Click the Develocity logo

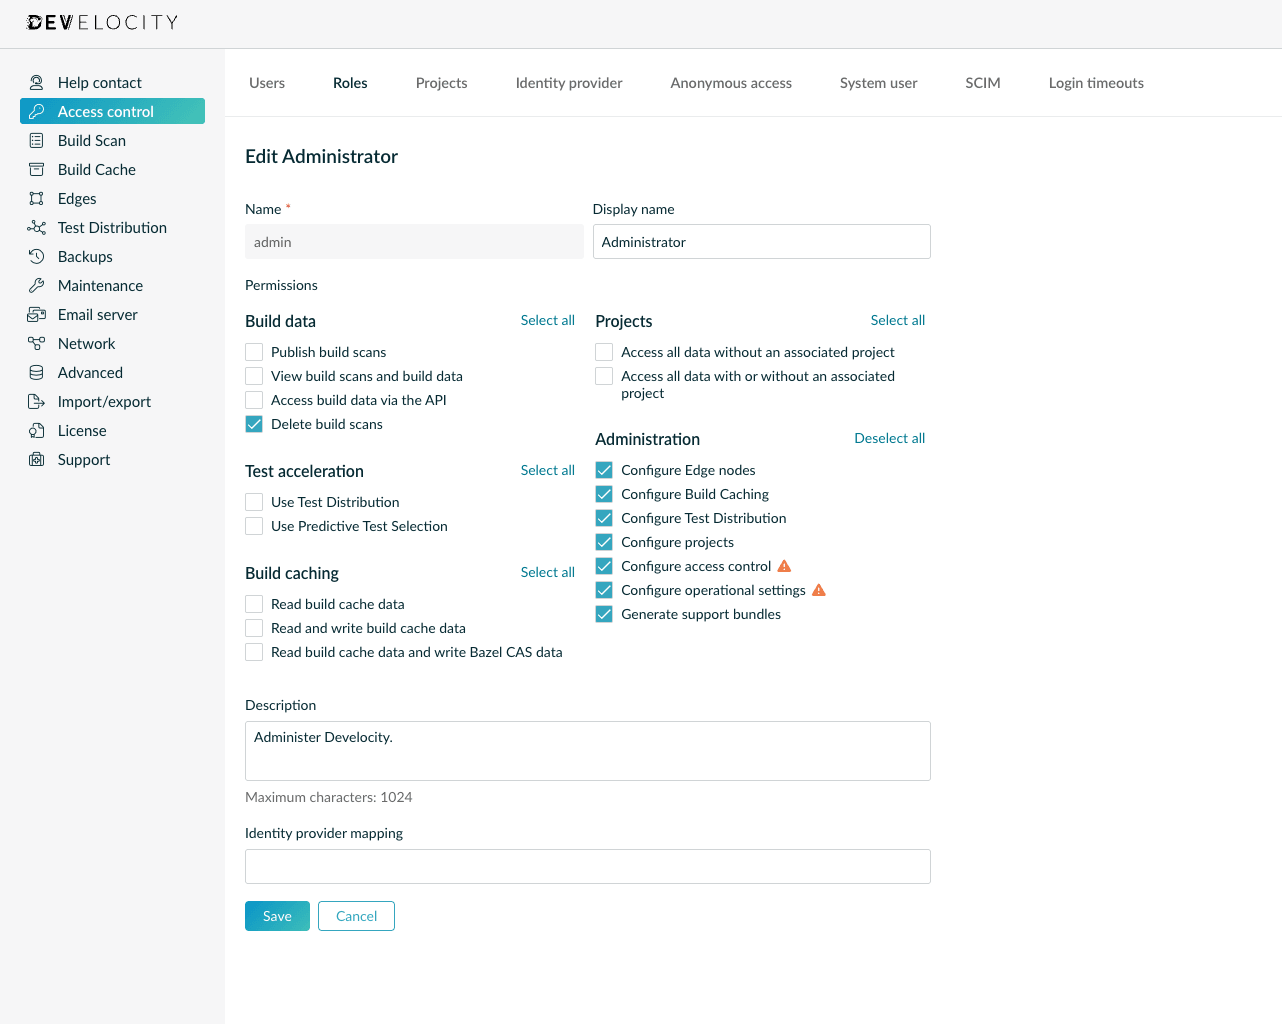coord(102,22)
